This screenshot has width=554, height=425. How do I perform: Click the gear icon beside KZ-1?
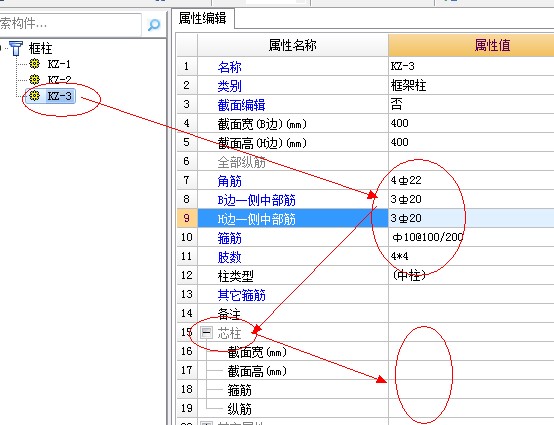(34, 64)
